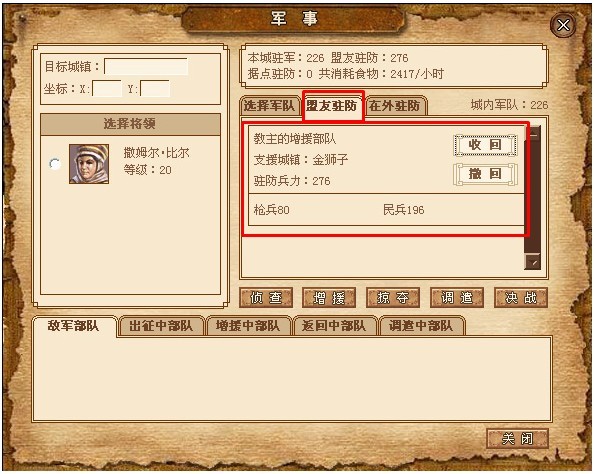
Task: Open the 盟友驻防 tab
Action: click(x=332, y=106)
